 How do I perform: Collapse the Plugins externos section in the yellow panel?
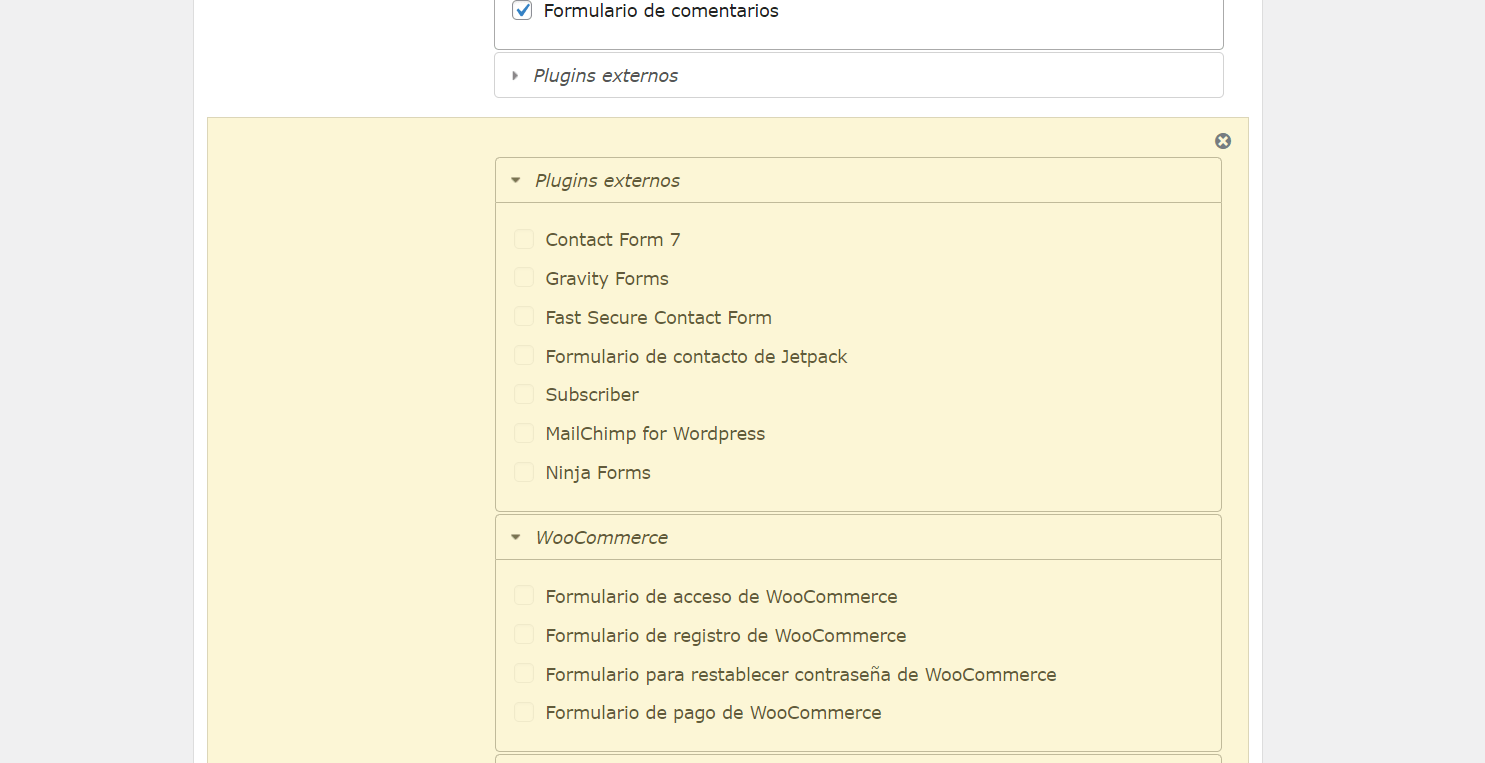point(516,181)
